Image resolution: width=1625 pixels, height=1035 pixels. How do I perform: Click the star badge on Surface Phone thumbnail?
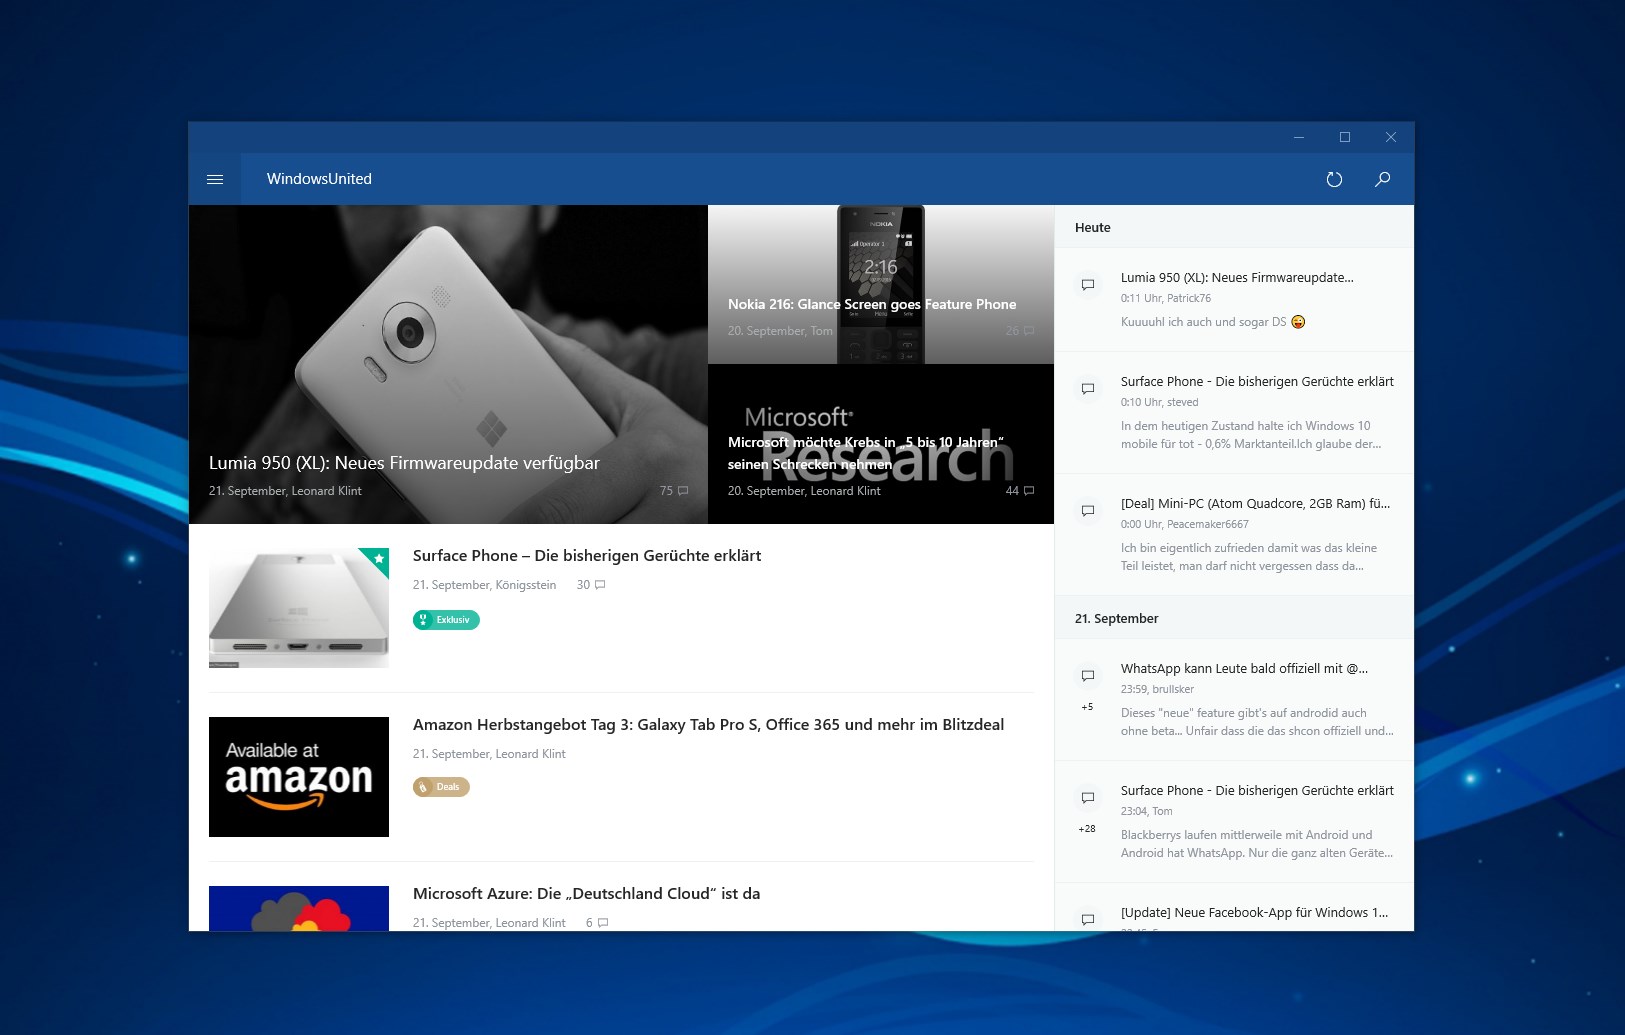(x=379, y=559)
